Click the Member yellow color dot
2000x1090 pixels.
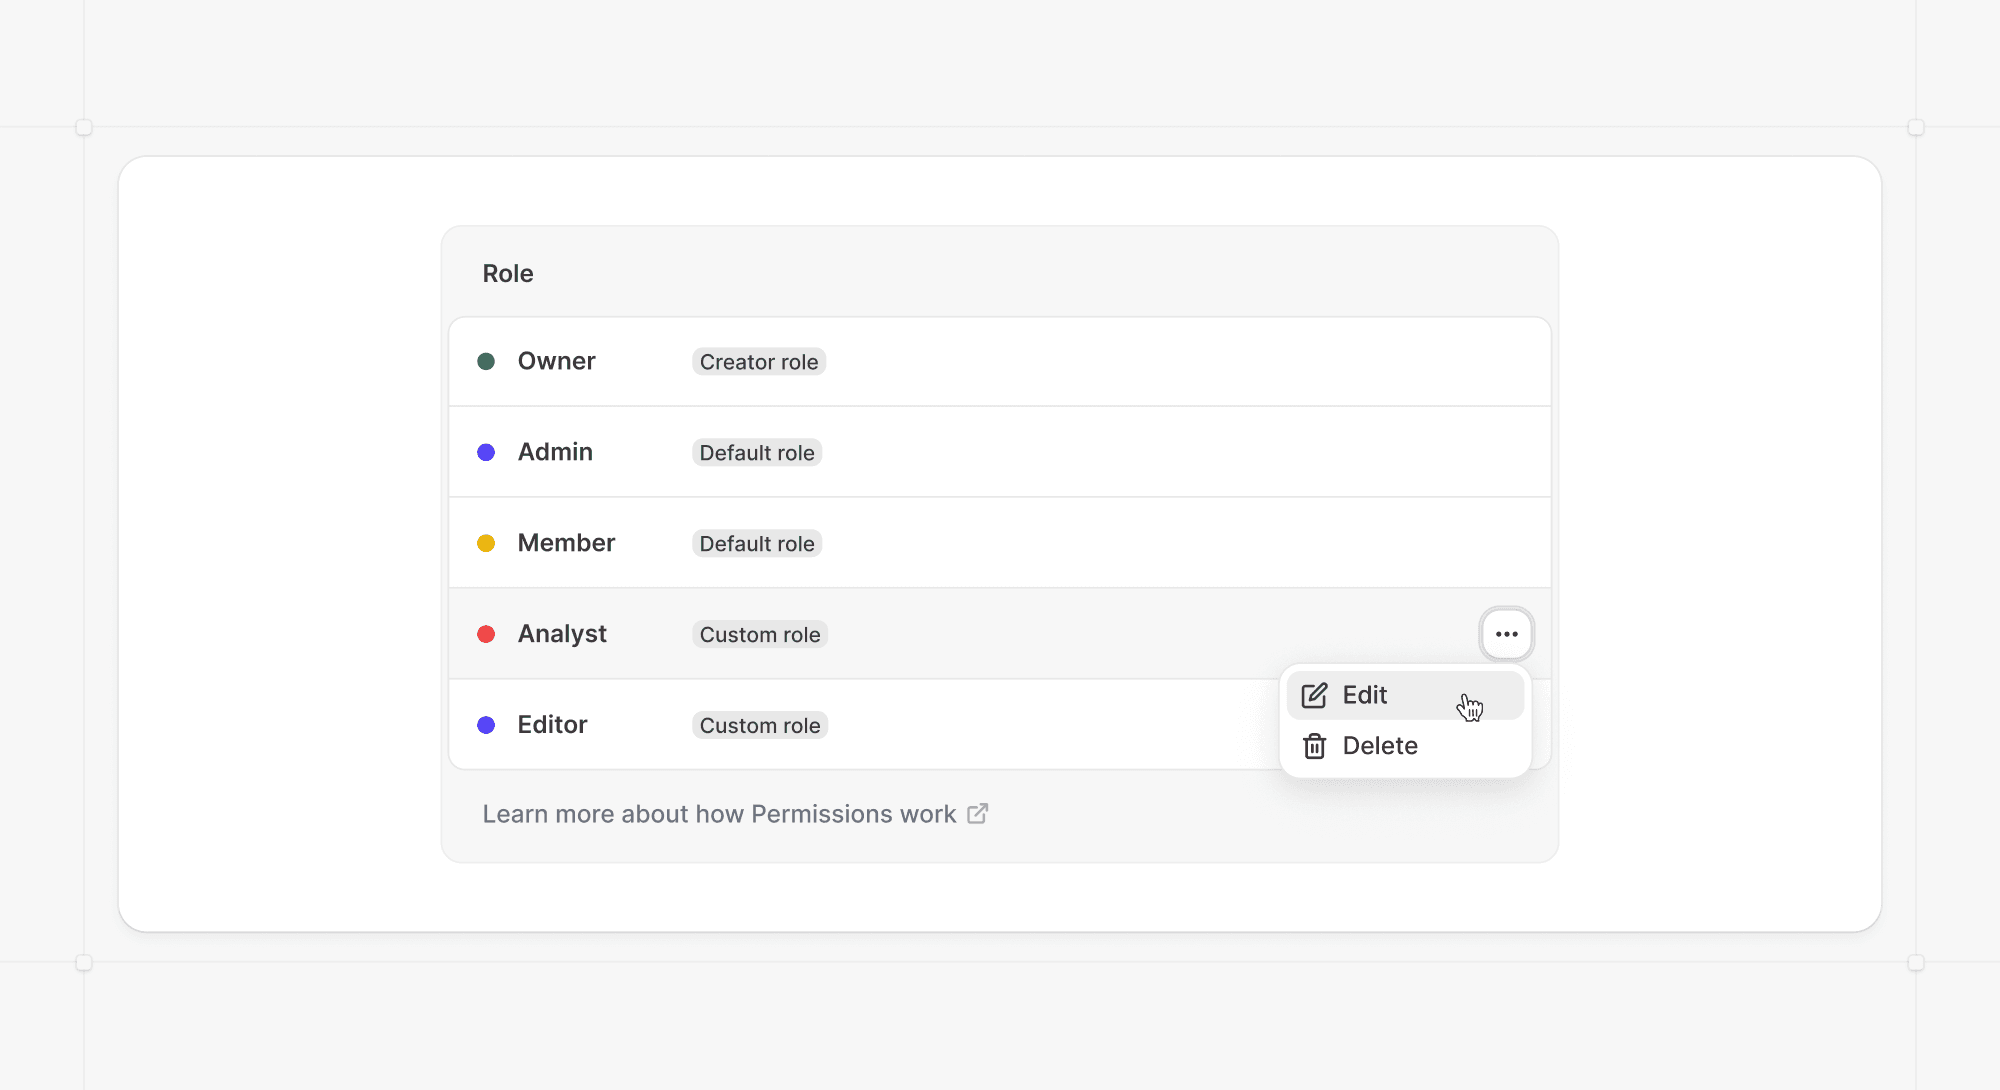[486, 543]
